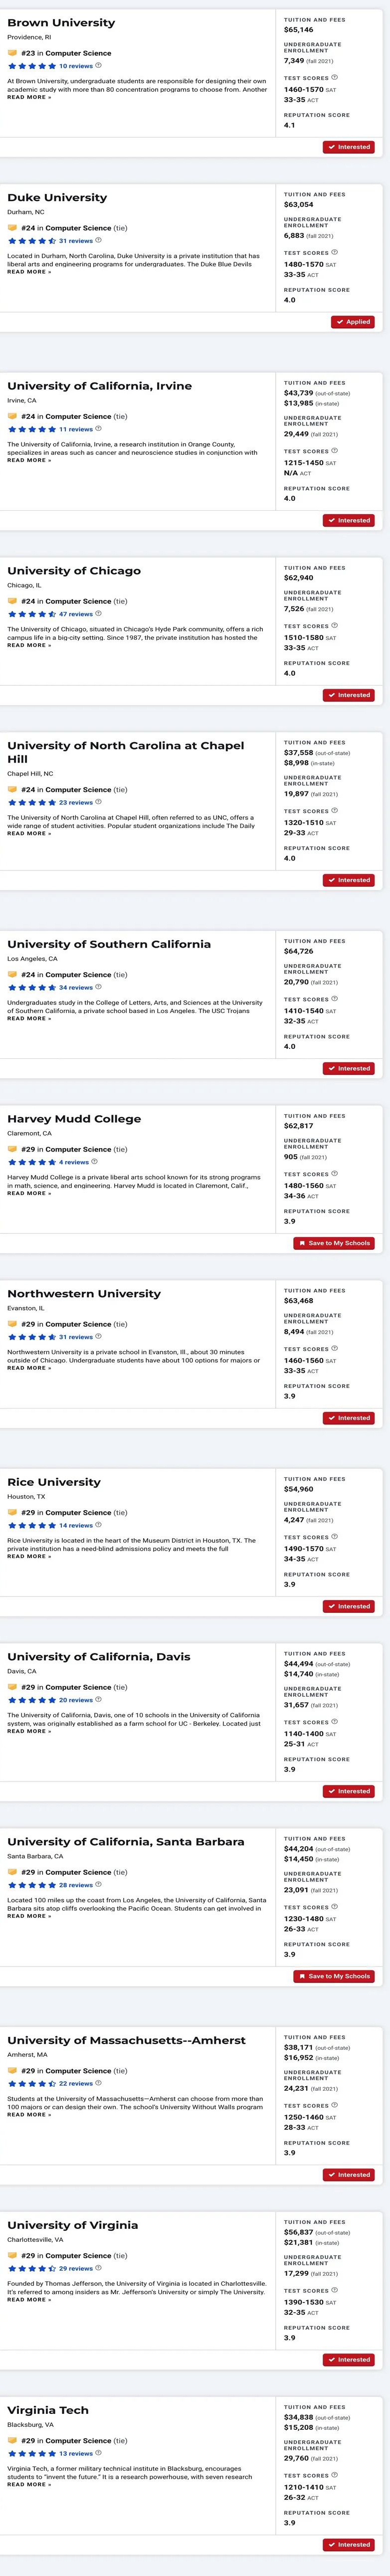This screenshot has width=390, height=2576.
Task: Click Brown University's Test Scores info icon
Action: point(334,77)
